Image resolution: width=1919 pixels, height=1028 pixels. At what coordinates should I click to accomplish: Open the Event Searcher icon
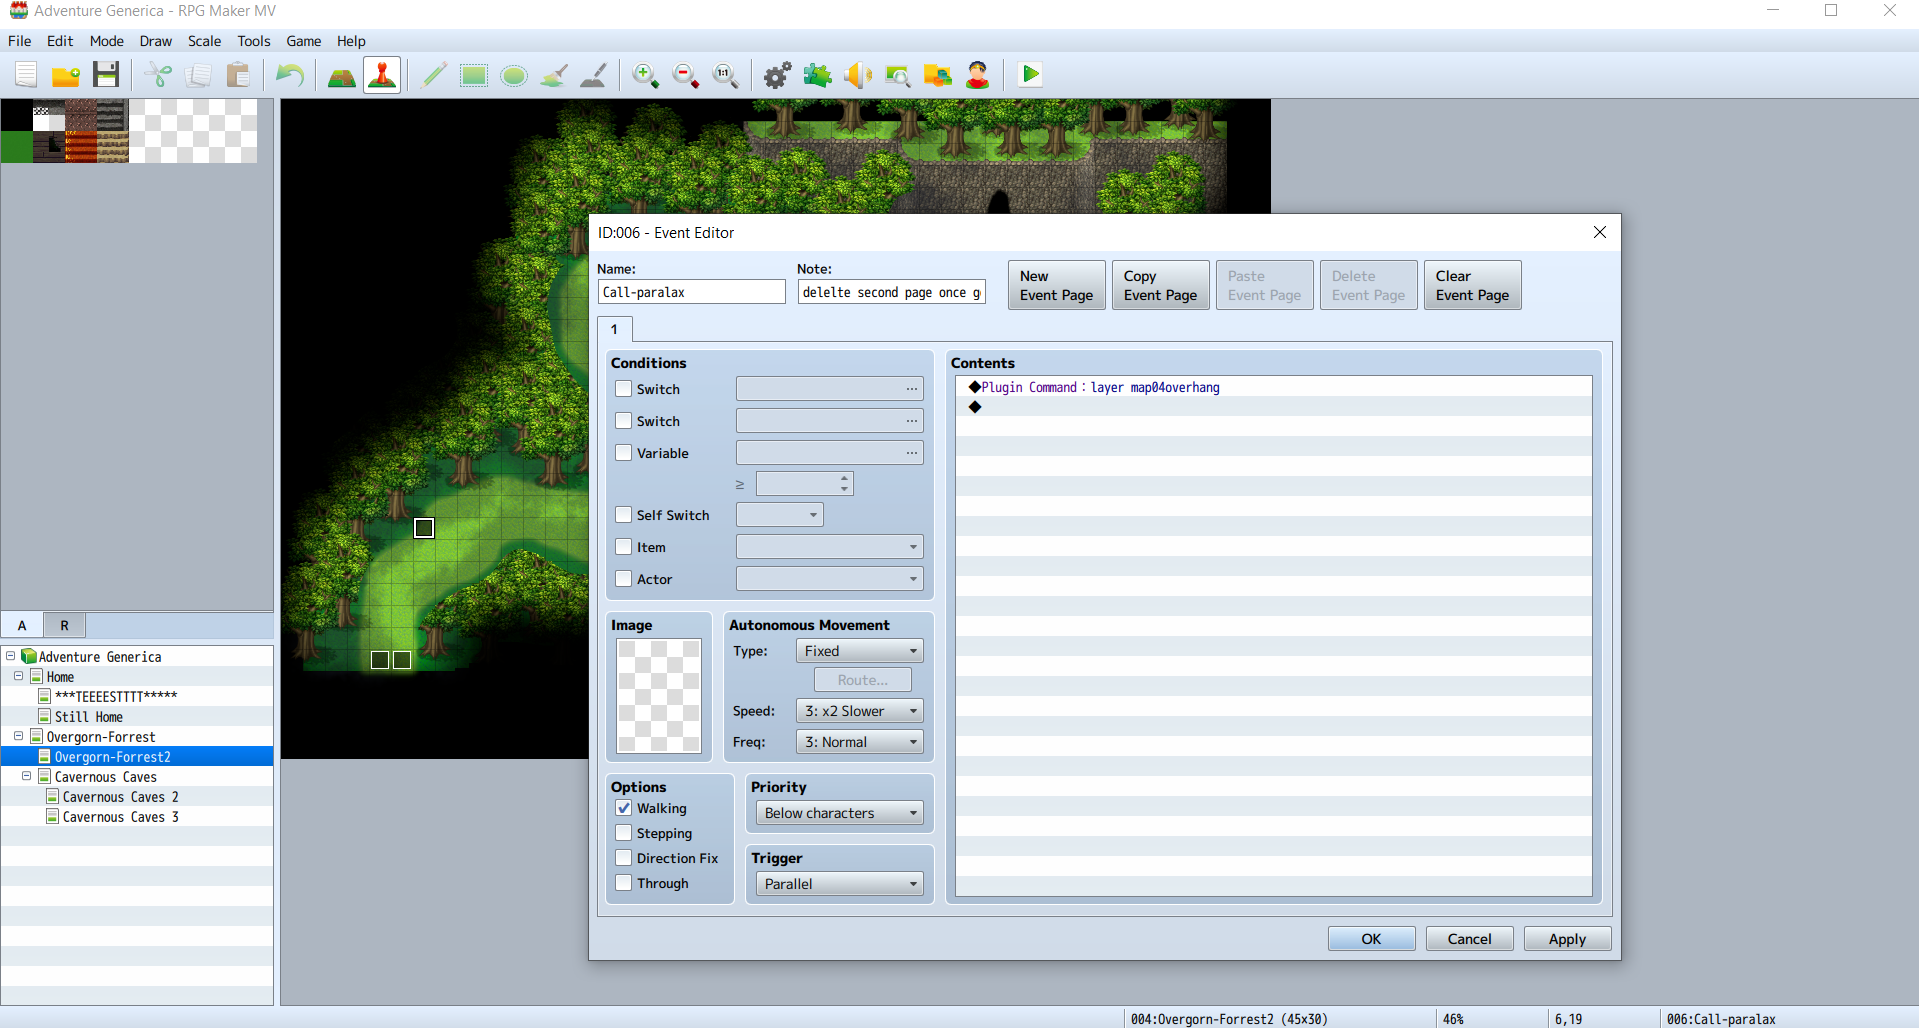(898, 75)
